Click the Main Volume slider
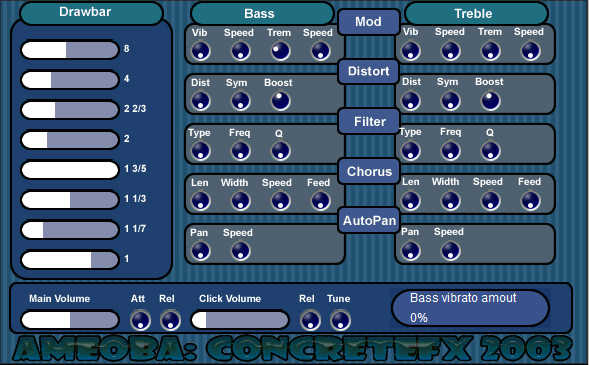The width and height of the screenshot is (589, 365). (x=70, y=320)
